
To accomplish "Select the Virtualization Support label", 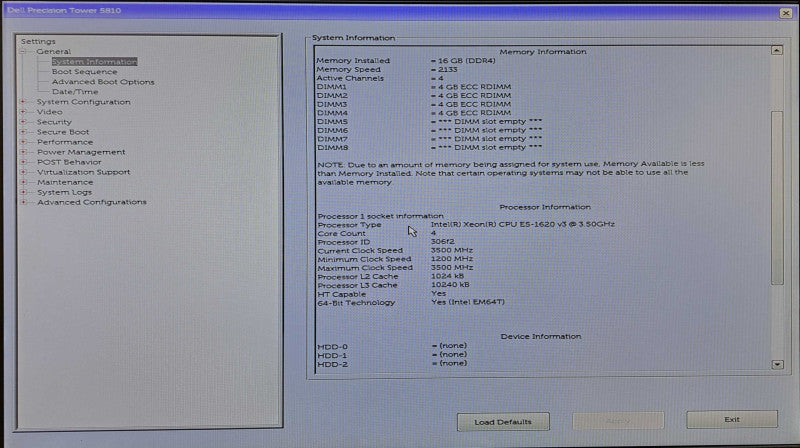I will coord(83,172).
